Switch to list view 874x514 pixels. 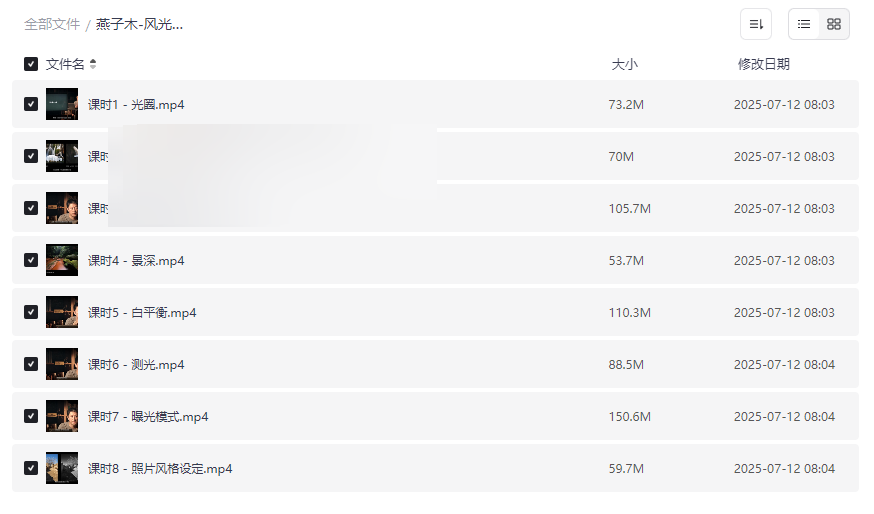click(x=804, y=24)
